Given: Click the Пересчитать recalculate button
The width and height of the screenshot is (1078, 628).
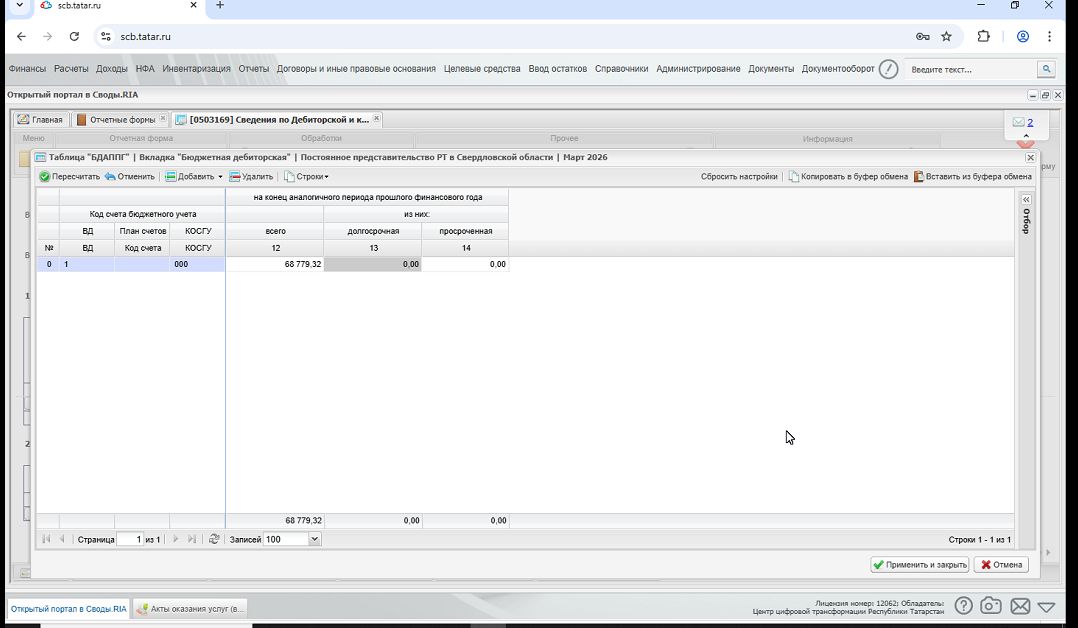Looking at the screenshot, I should (x=69, y=177).
